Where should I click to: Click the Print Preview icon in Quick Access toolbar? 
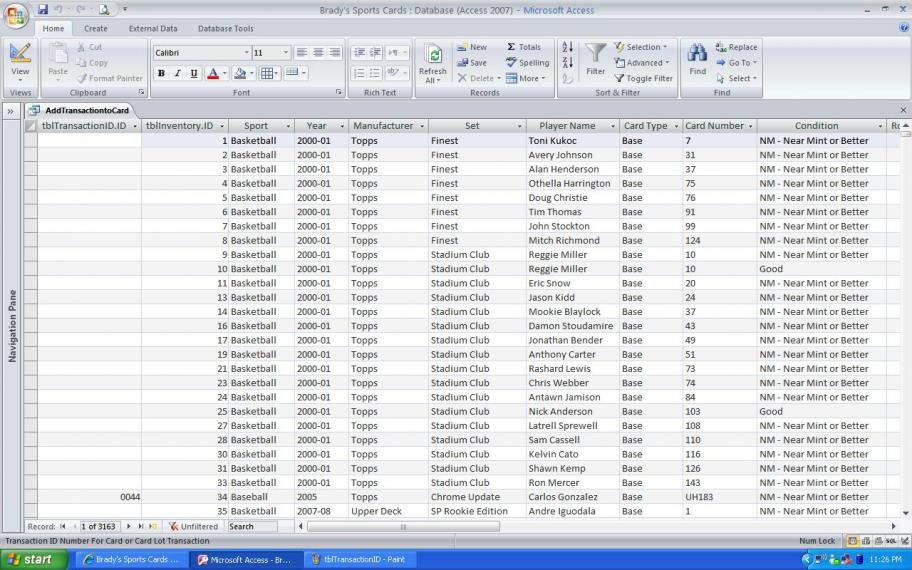[104, 9]
